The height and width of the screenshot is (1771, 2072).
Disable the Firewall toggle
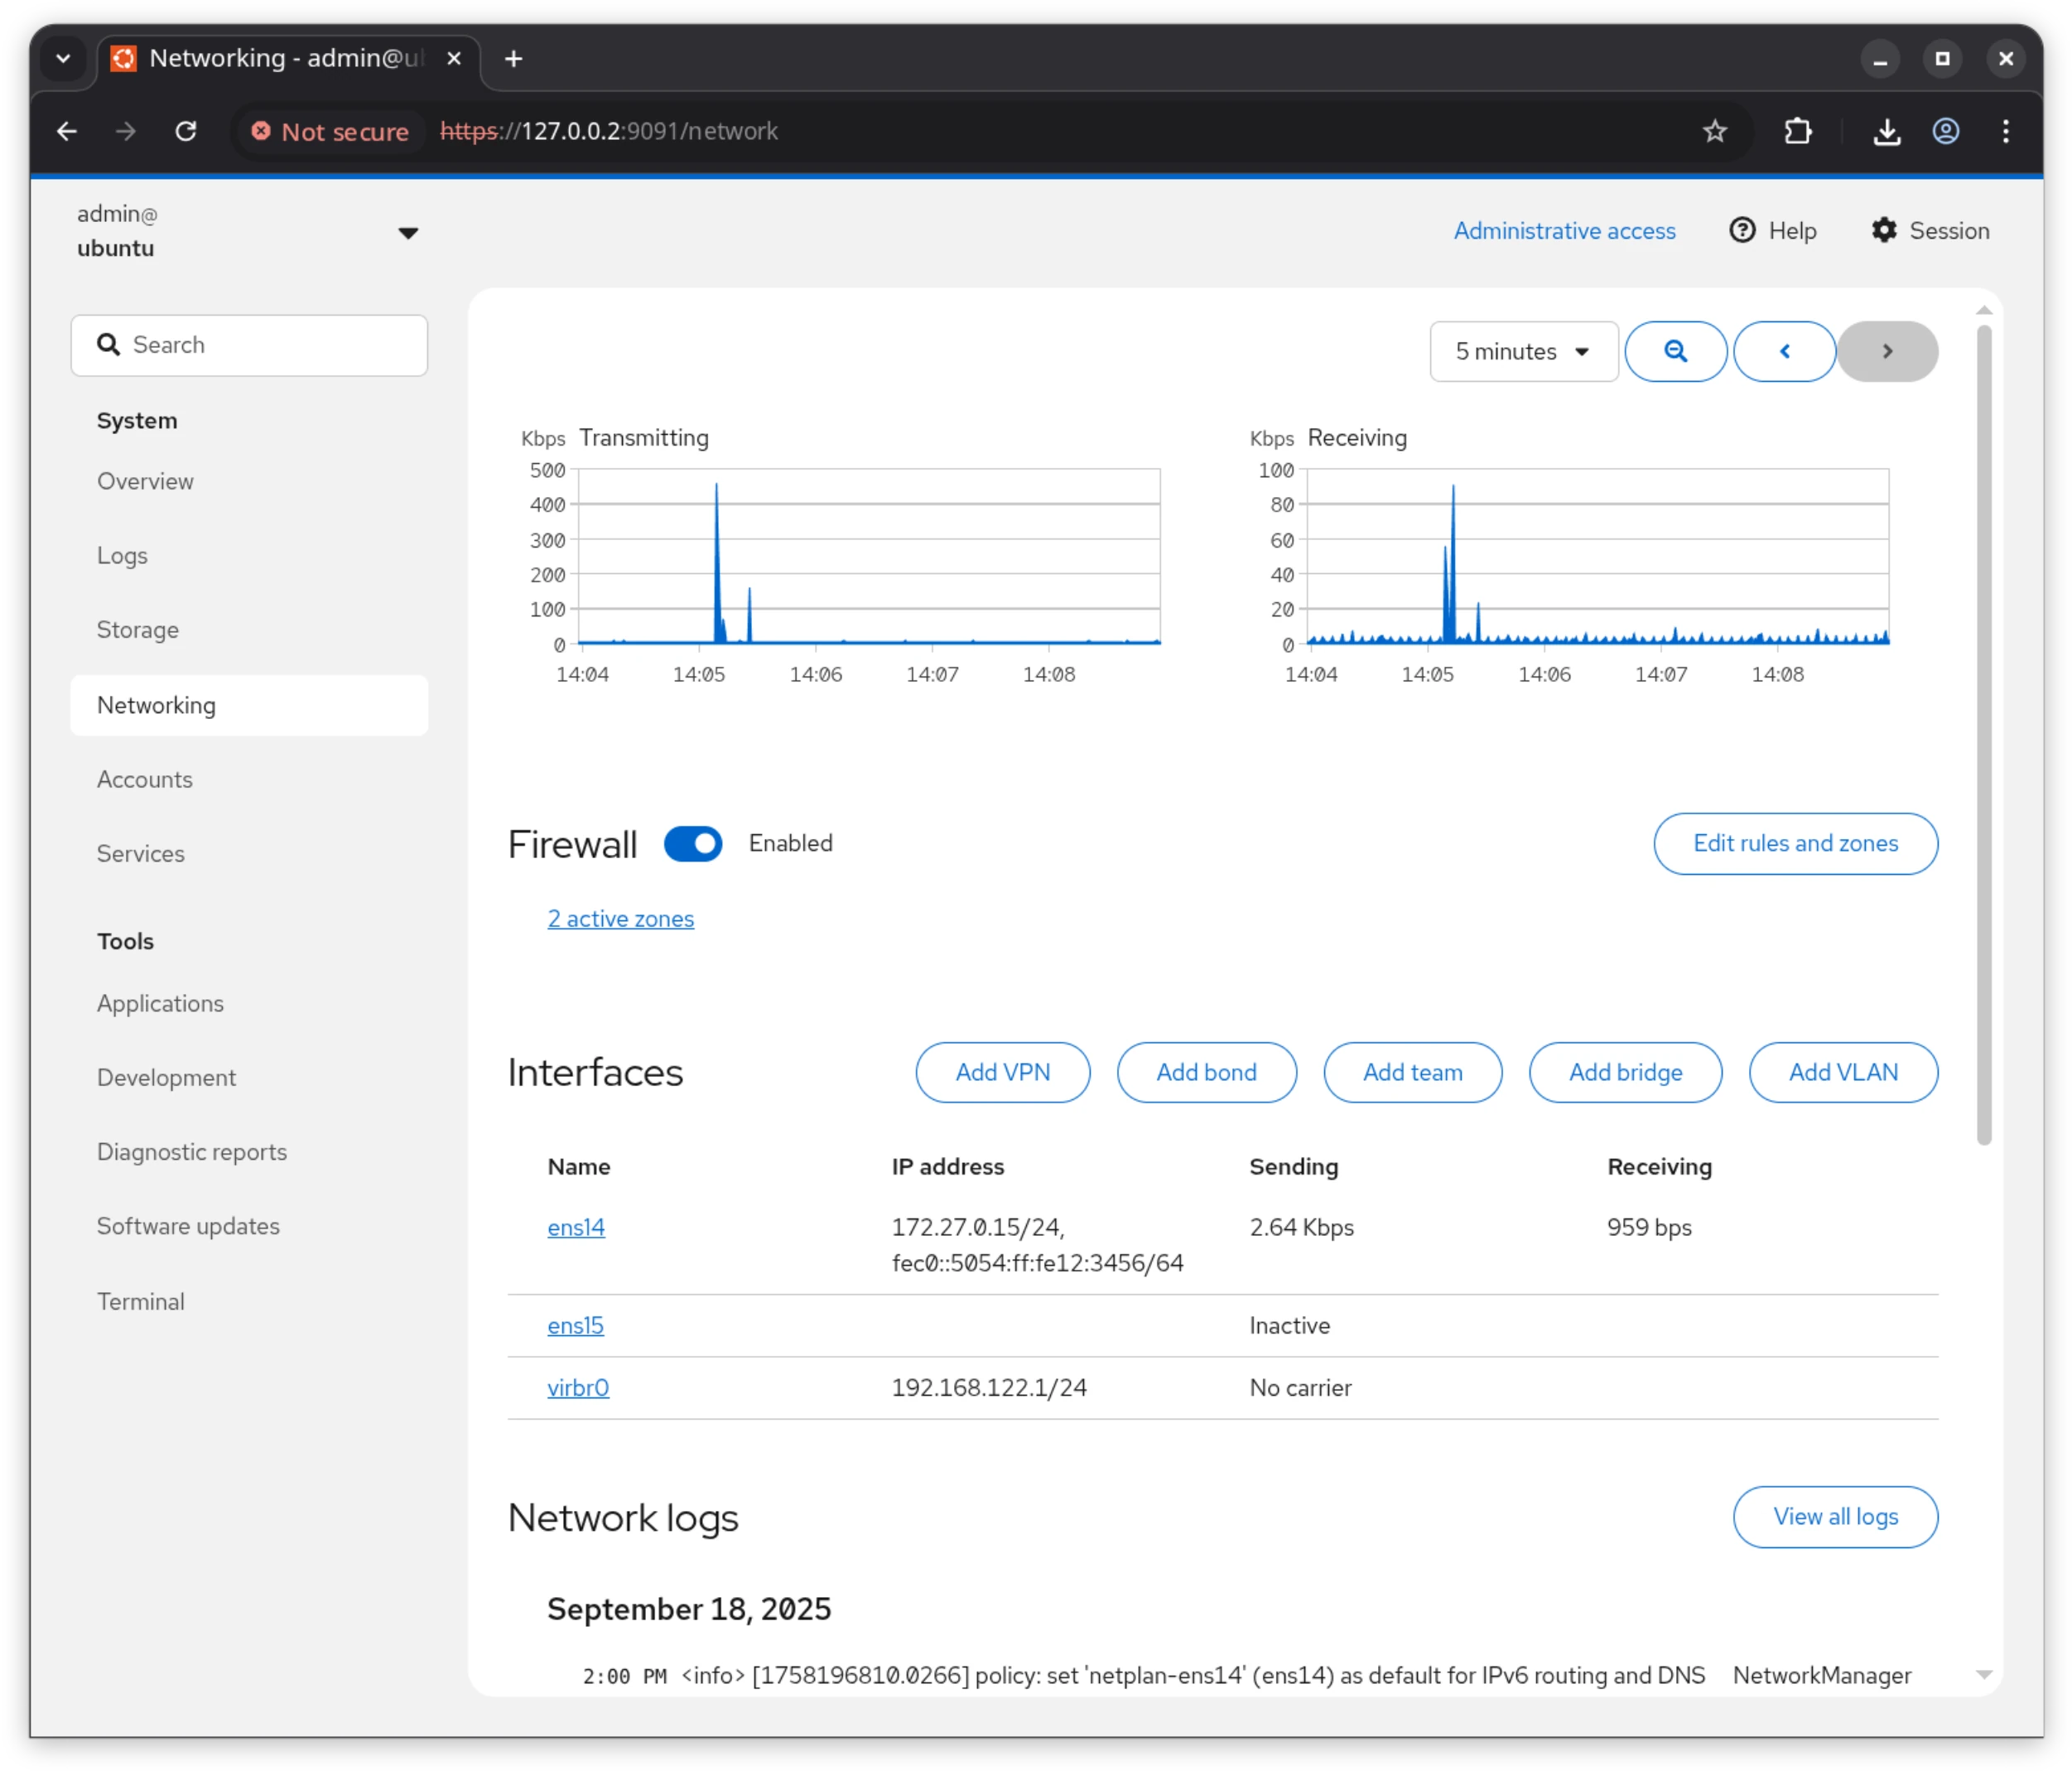point(694,843)
